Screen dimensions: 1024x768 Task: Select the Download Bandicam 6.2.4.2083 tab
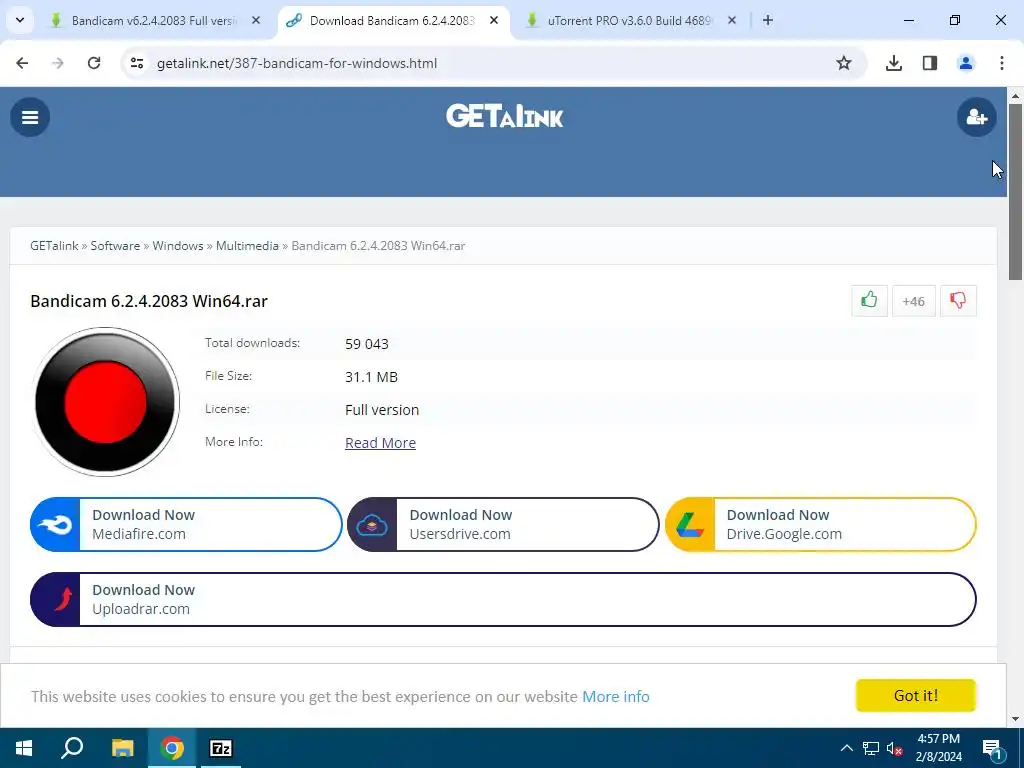click(392, 20)
